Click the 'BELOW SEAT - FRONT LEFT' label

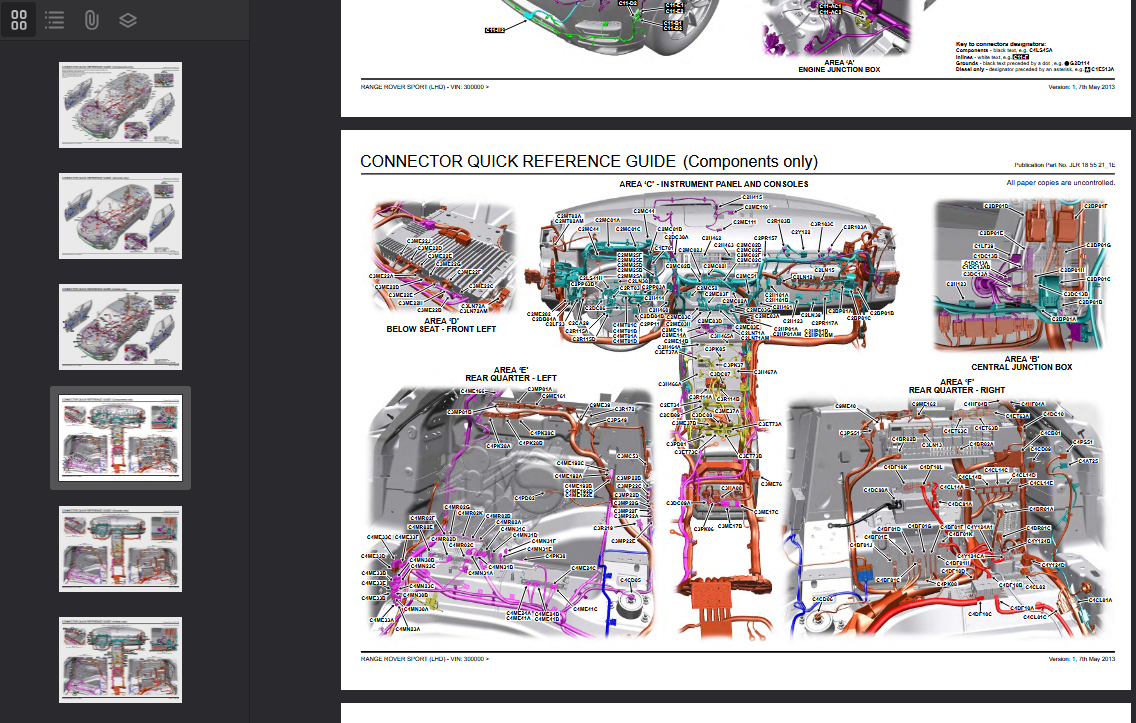pyautogui.click(x=441, y=329)
